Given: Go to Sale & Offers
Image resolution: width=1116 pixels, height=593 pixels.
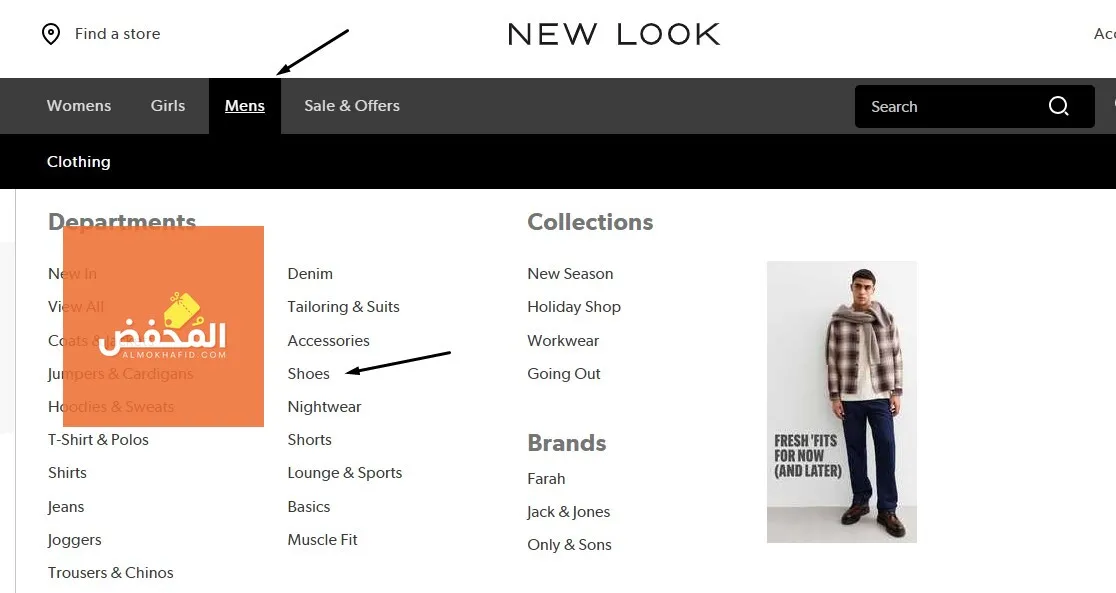Looking at the screenshot, I should tap(352, 105).
